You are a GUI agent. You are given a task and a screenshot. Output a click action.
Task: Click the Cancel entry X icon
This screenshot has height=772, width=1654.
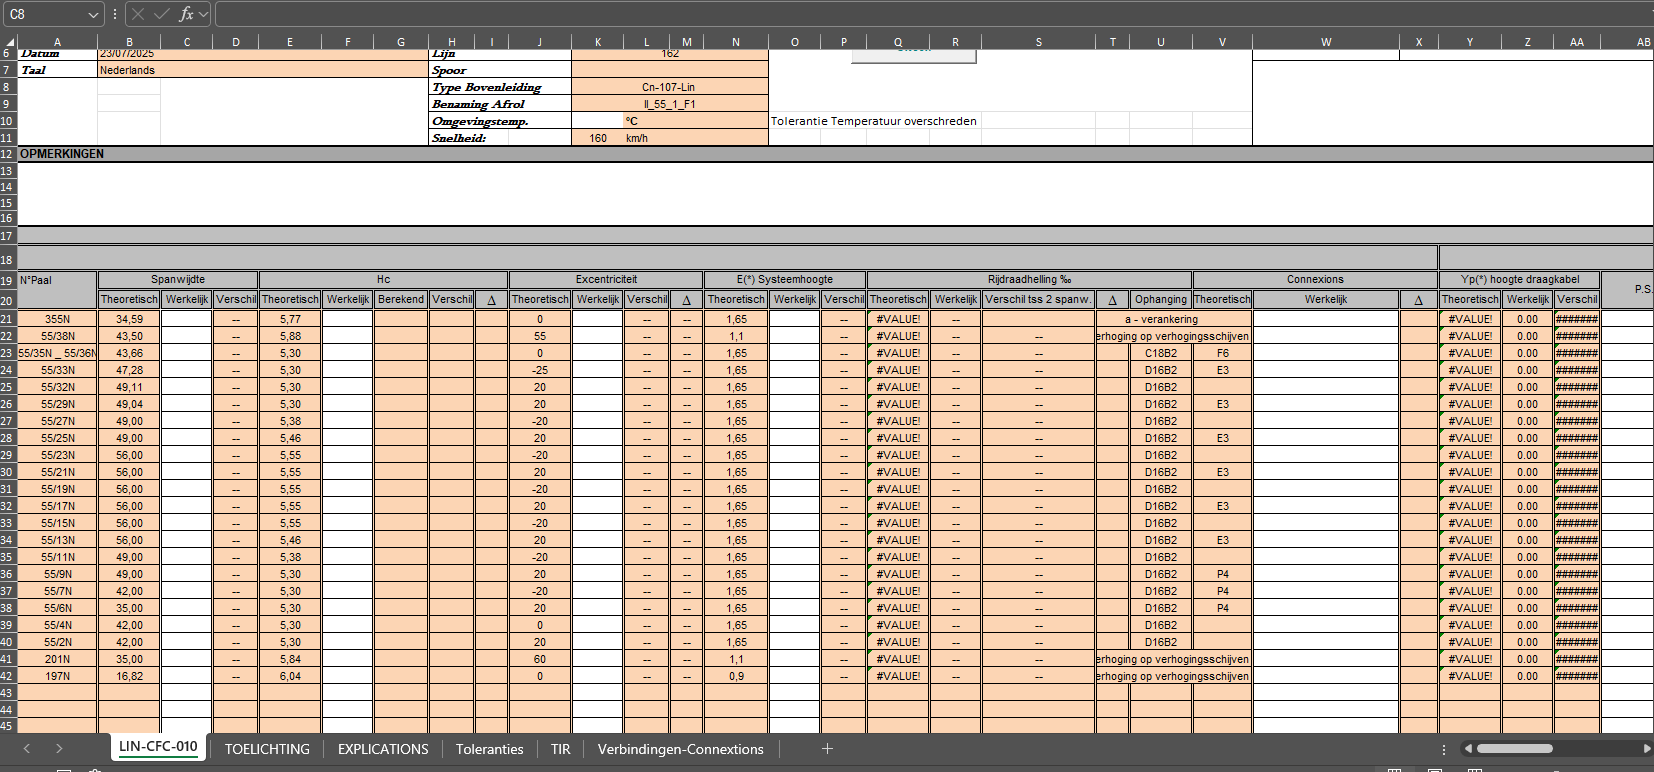pyautogui.click(x=138, y=14)
